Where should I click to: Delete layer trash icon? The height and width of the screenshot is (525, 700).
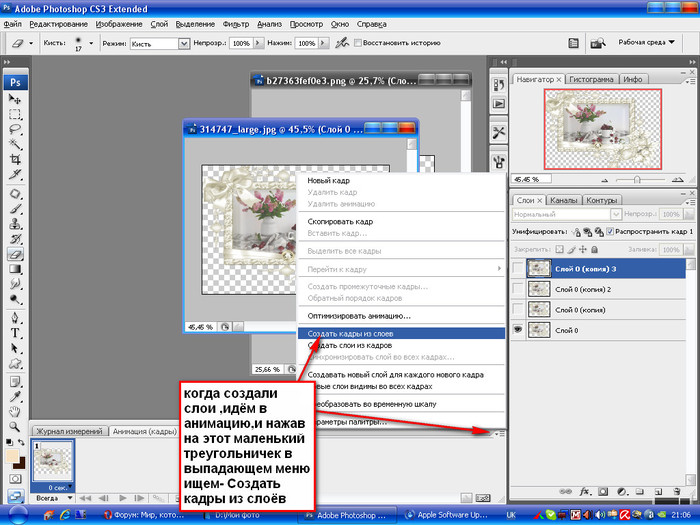(677, 492)
